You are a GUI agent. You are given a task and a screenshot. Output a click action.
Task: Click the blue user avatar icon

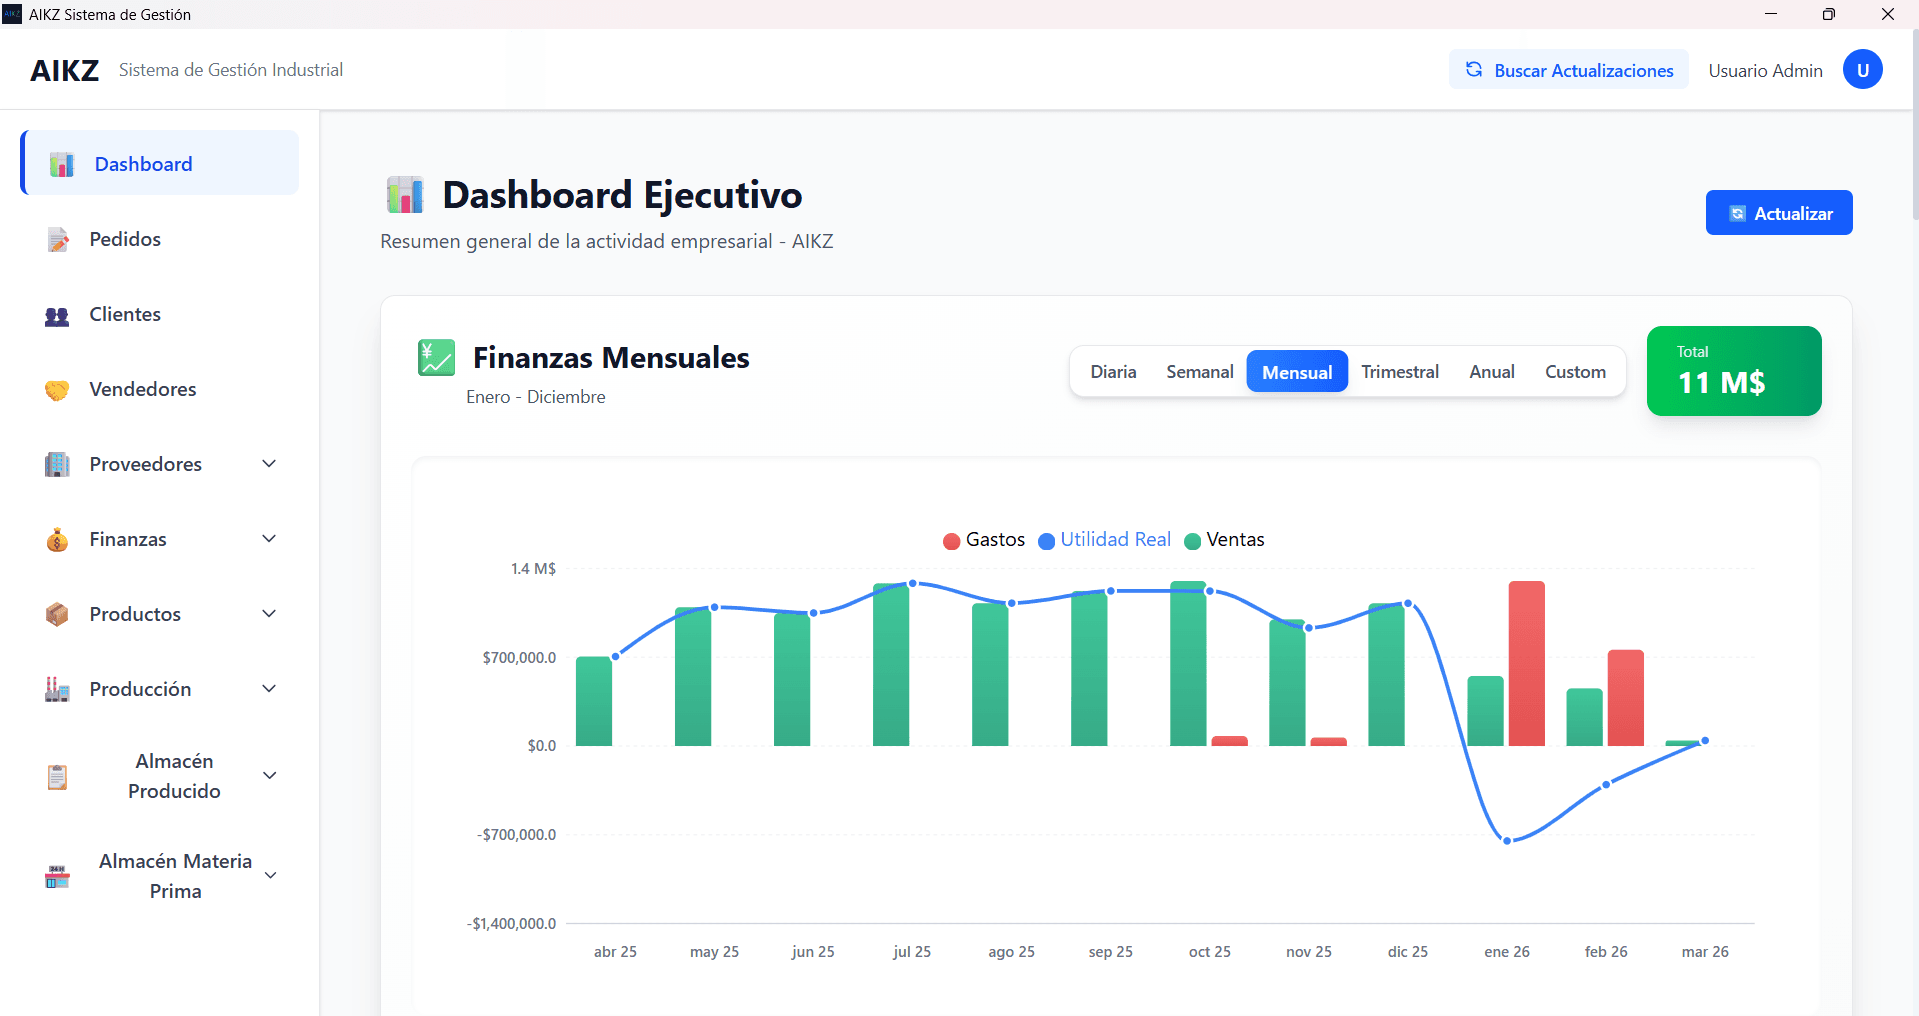coord(1862,70)
